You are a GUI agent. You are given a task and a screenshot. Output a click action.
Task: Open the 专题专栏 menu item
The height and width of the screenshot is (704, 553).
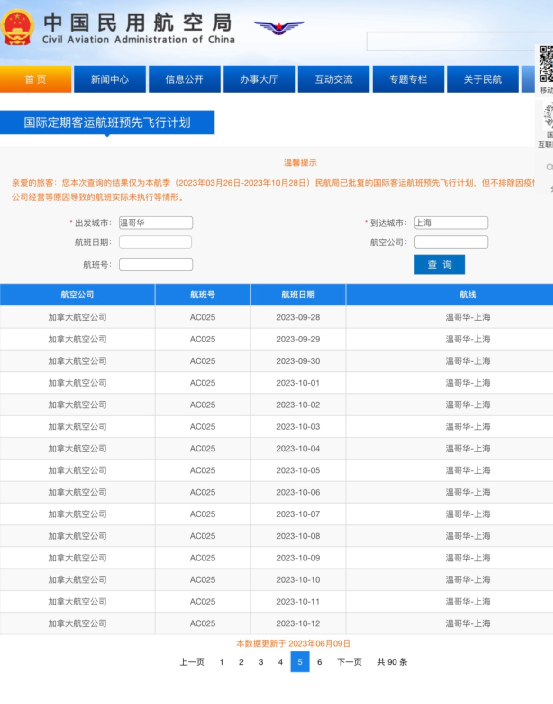[x=408, y=79]
